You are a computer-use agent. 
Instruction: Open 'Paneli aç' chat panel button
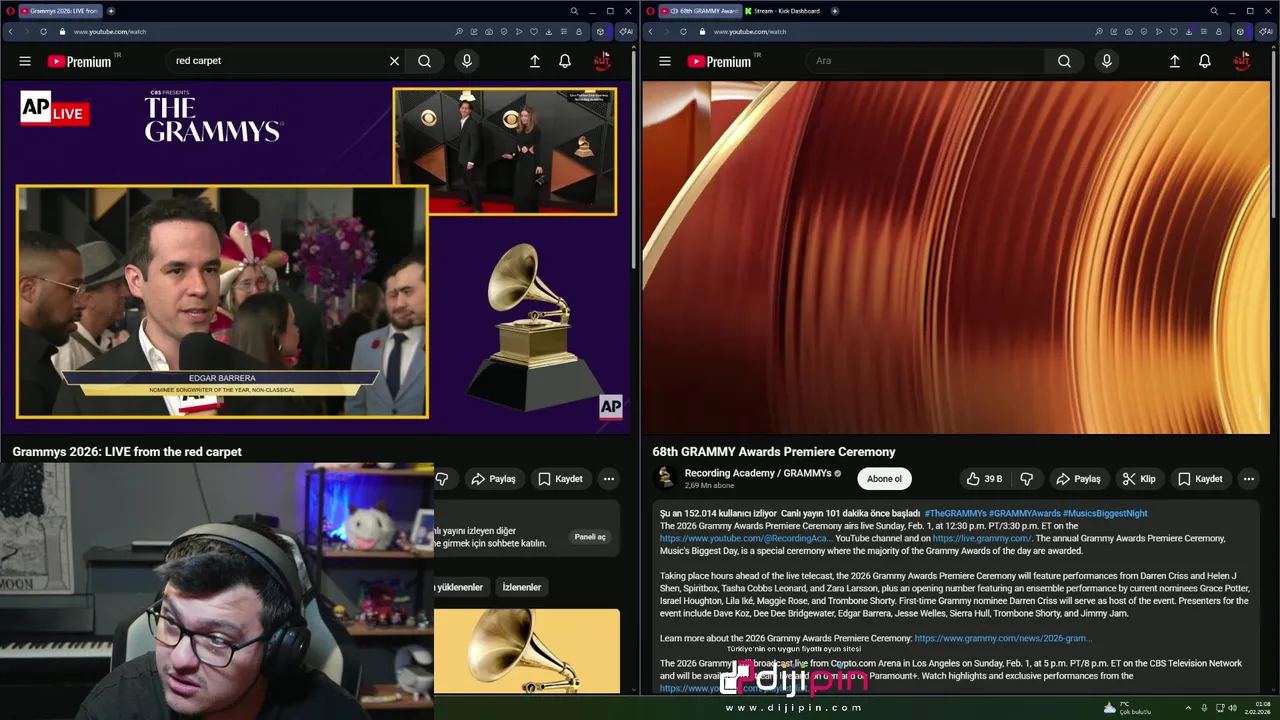590,537
